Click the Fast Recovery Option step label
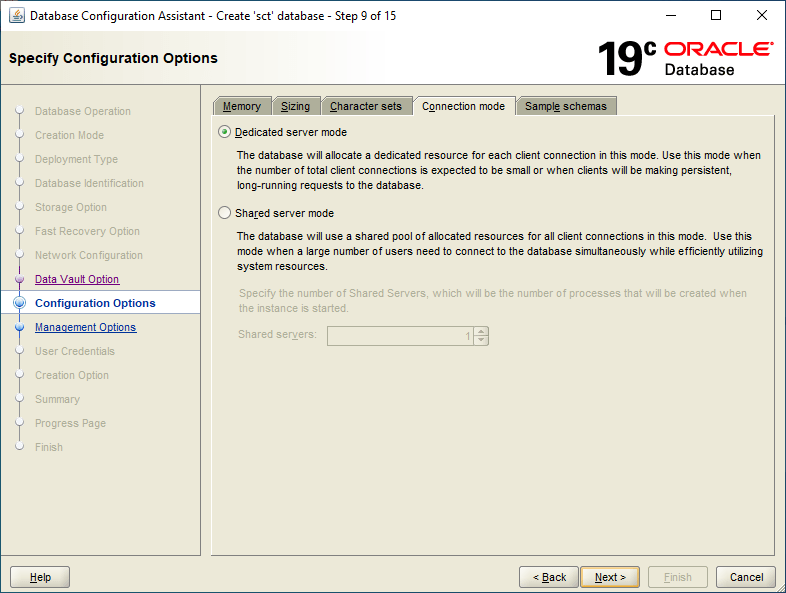This screenshot has width=786, height=593. click(x=87, y=232)
